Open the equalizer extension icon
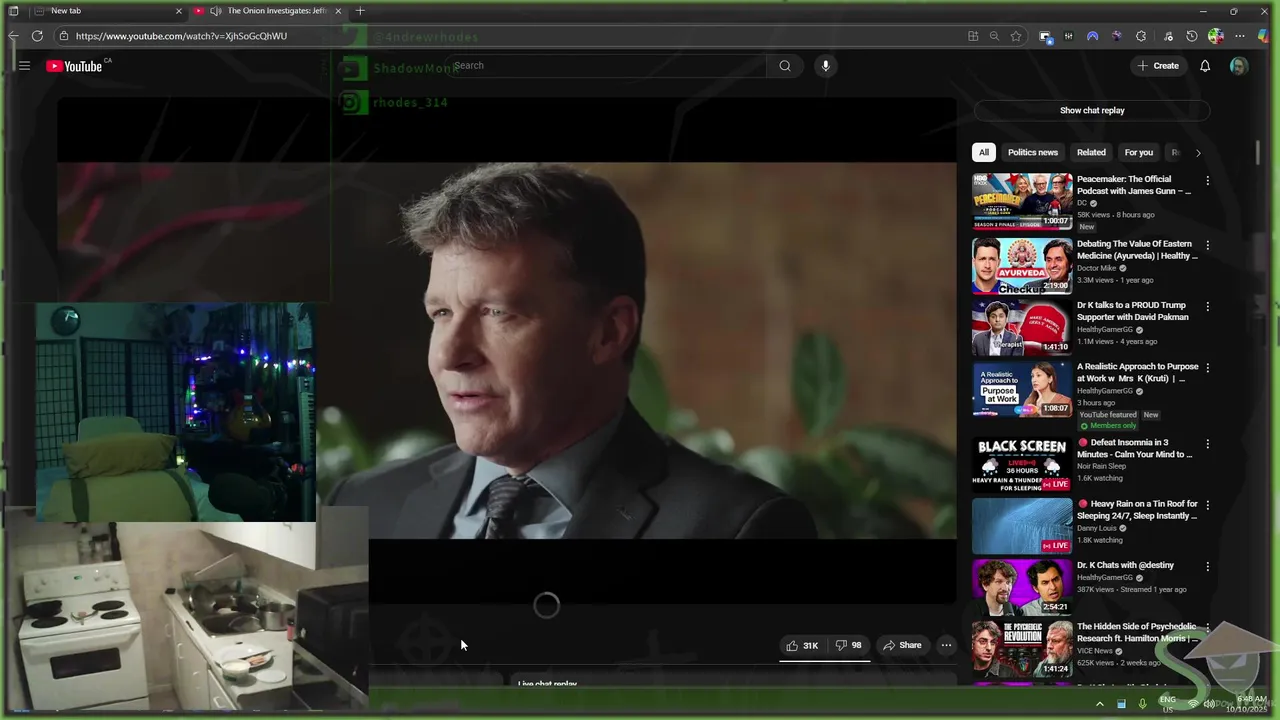Screen dimensions: 1280x720 [1068, 36]
